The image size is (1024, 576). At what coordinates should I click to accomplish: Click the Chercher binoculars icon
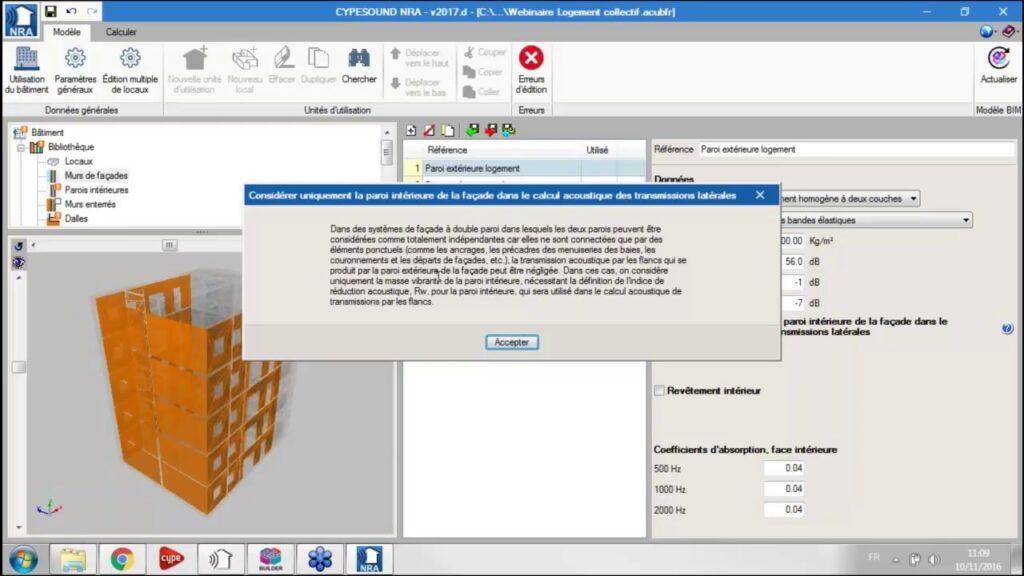(359, 66)
